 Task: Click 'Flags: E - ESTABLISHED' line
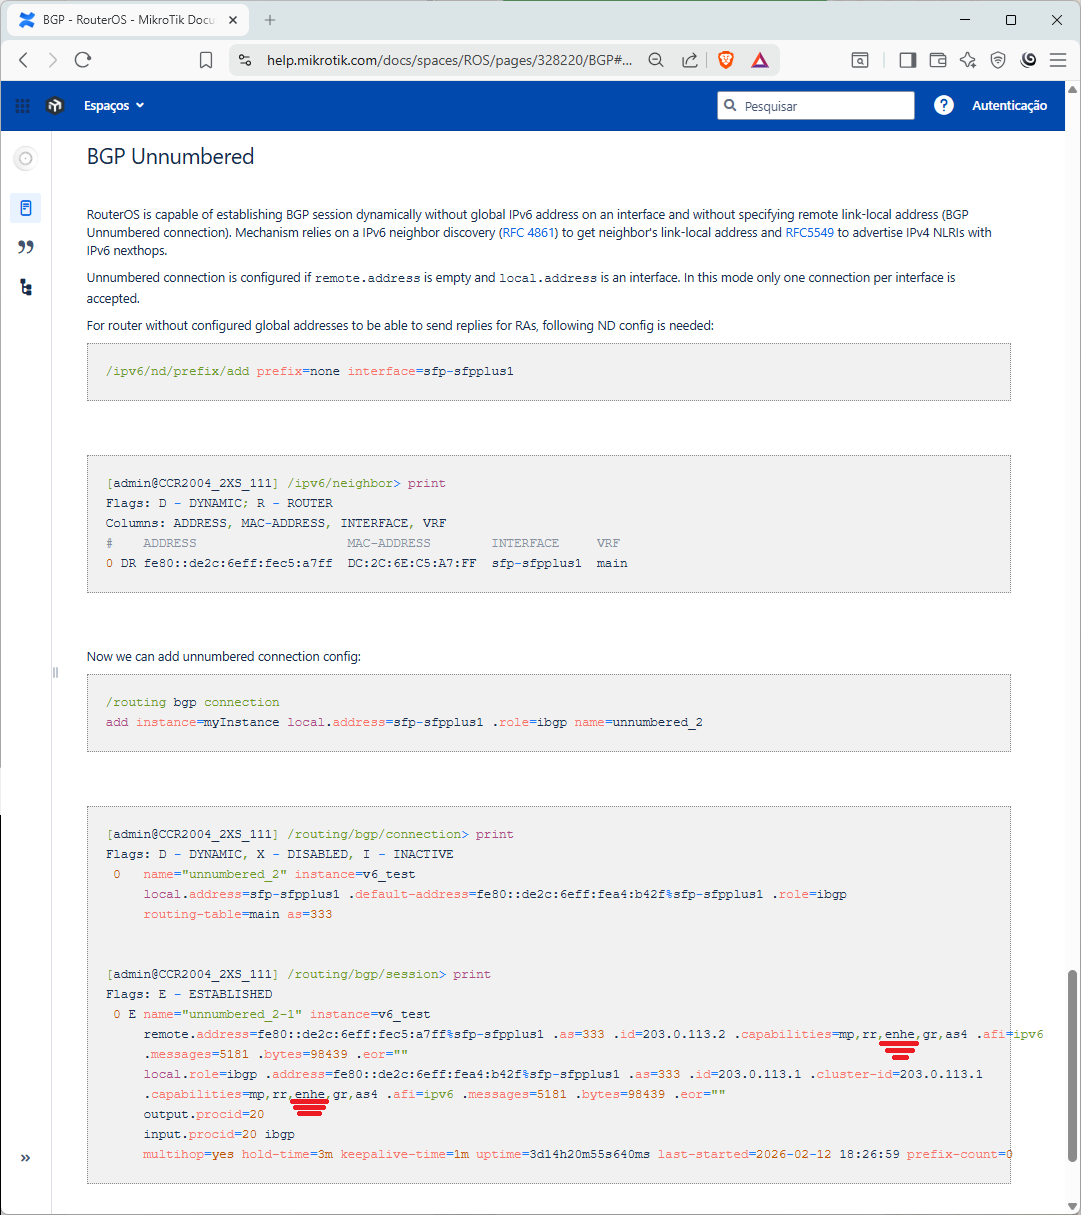(x=189, y=994)
